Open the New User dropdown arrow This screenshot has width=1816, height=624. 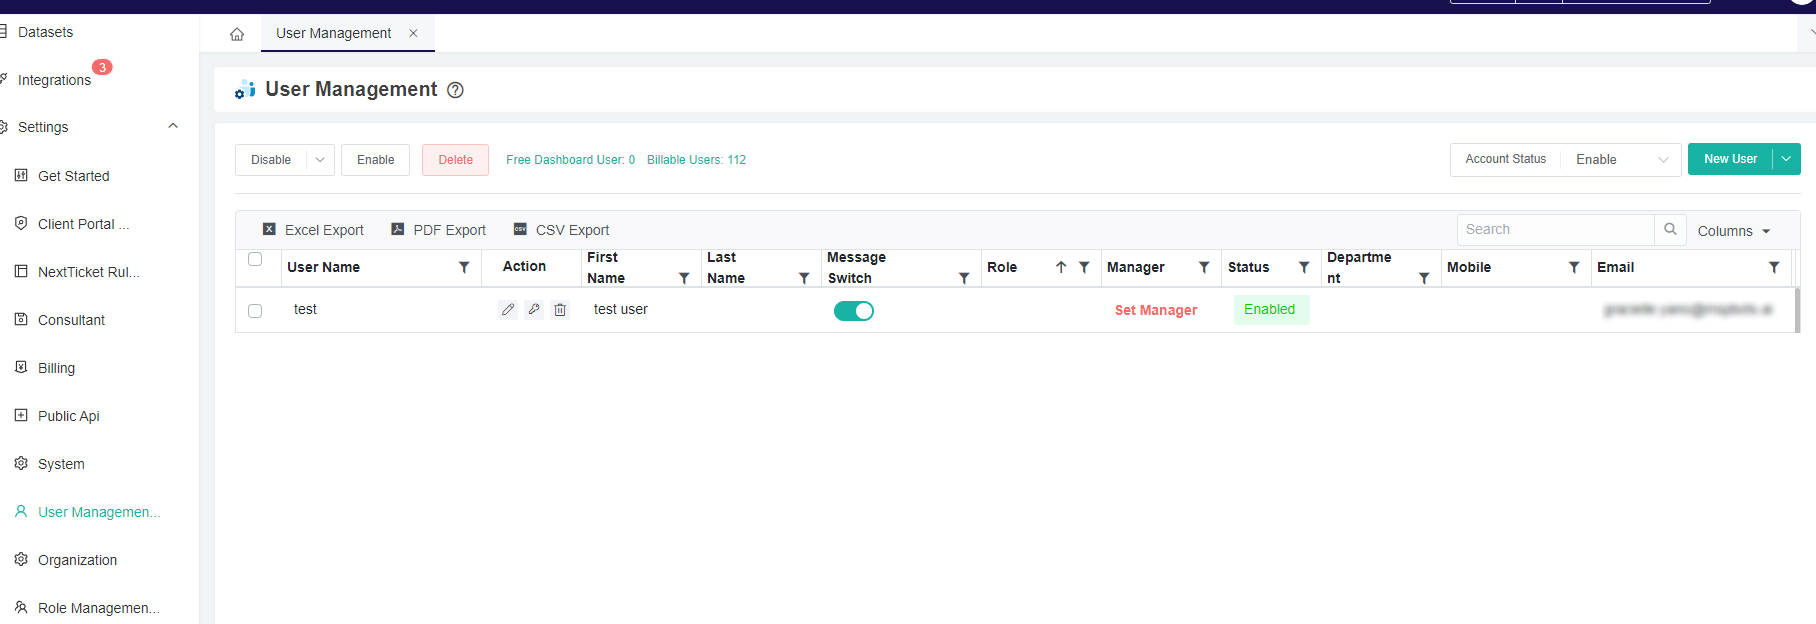(1786, 159)
